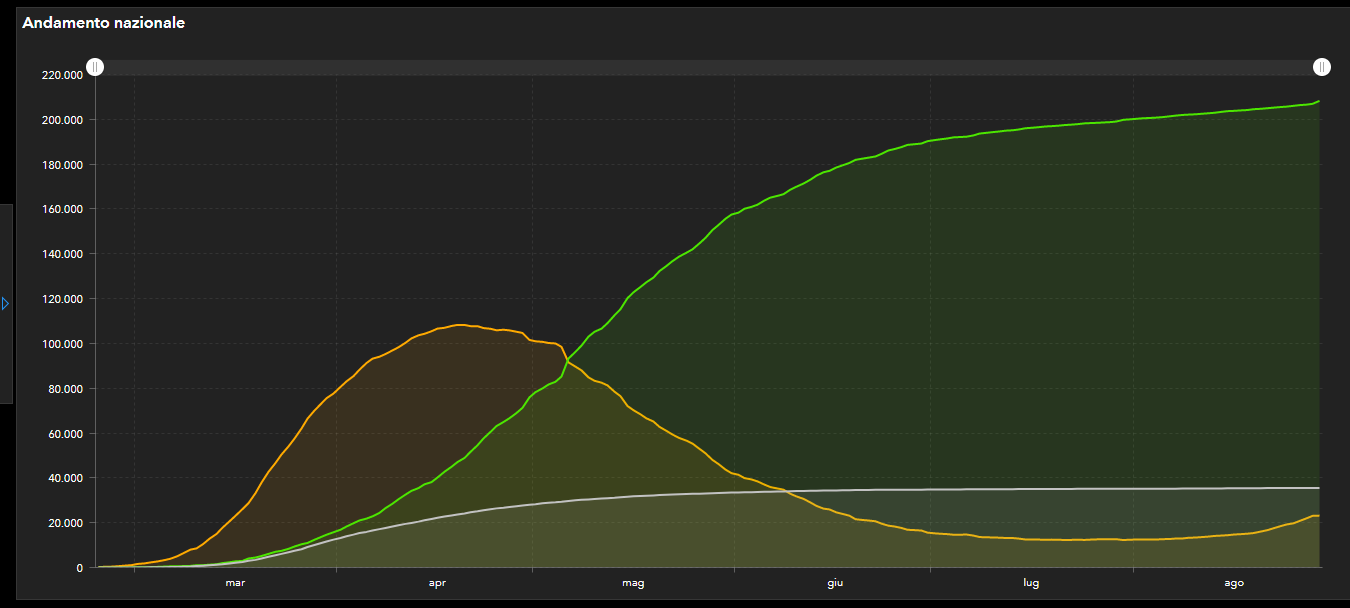Select the "ago" month label on x-axis
The width and height of the screenshot is (1350, 608).
[x=1234, y=582]
